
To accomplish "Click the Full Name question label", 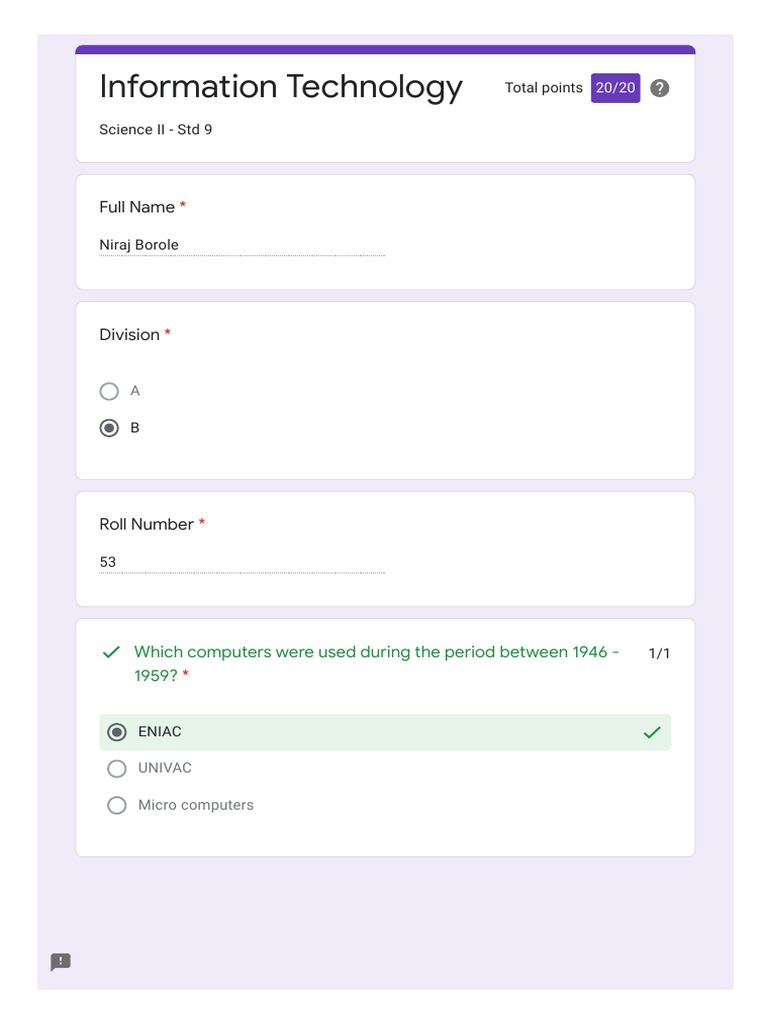I will 137,207.
